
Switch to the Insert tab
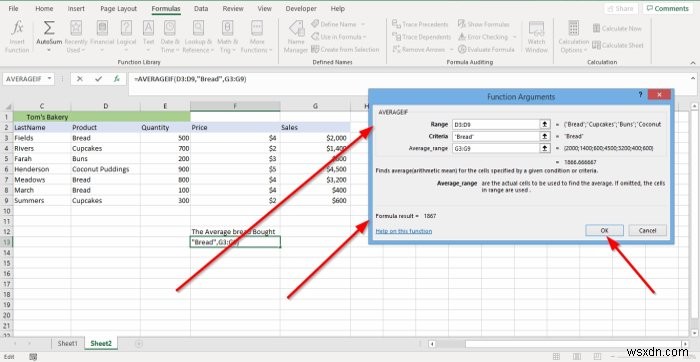click(x=76, y=8)
